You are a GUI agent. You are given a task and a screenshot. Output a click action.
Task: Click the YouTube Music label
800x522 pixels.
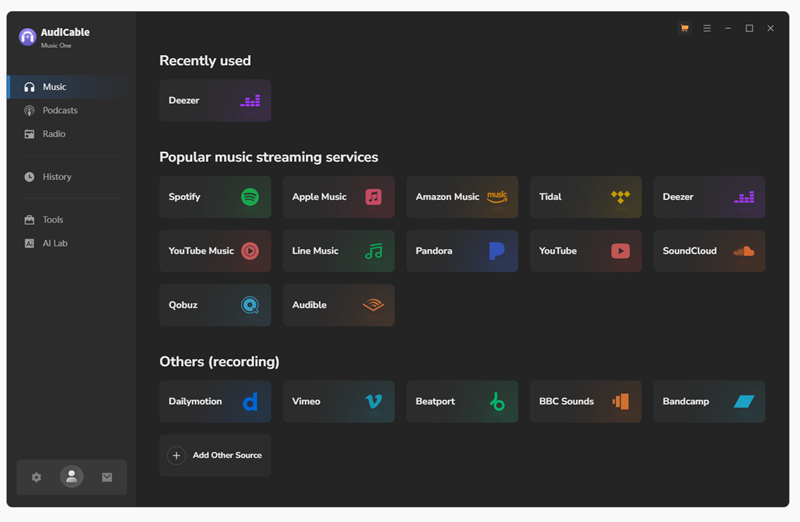[x=201, y=251]
